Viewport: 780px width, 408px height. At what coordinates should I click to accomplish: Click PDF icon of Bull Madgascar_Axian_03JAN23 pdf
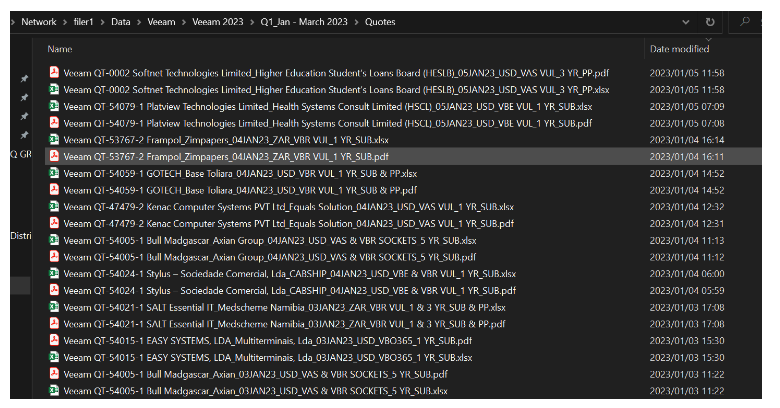(x=54, y=374)
